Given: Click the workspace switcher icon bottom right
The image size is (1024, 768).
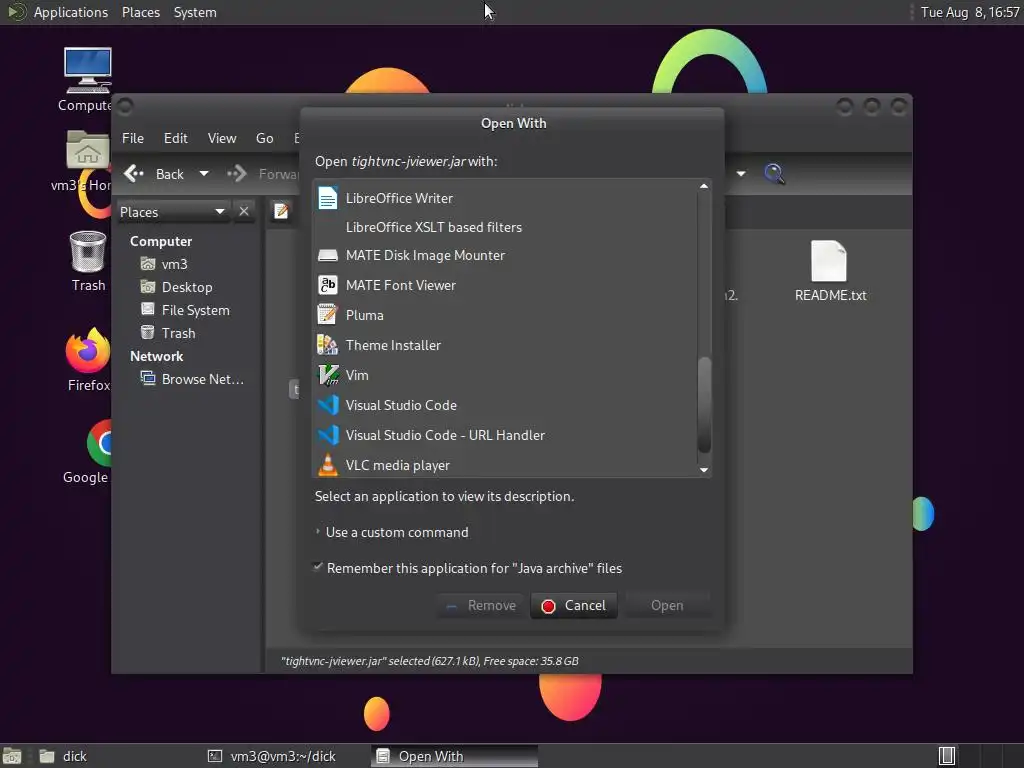Looking at the screenshot, I should [x=947, y=756].
